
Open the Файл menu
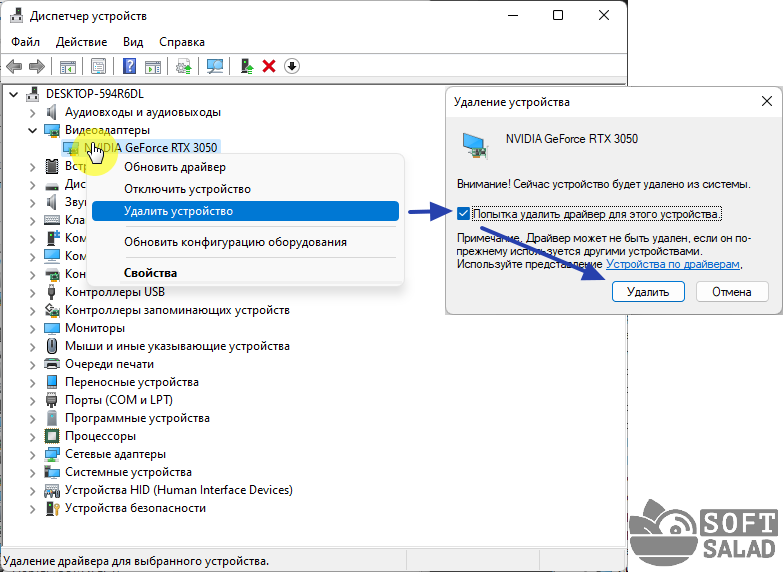click(x=25, y=42)
